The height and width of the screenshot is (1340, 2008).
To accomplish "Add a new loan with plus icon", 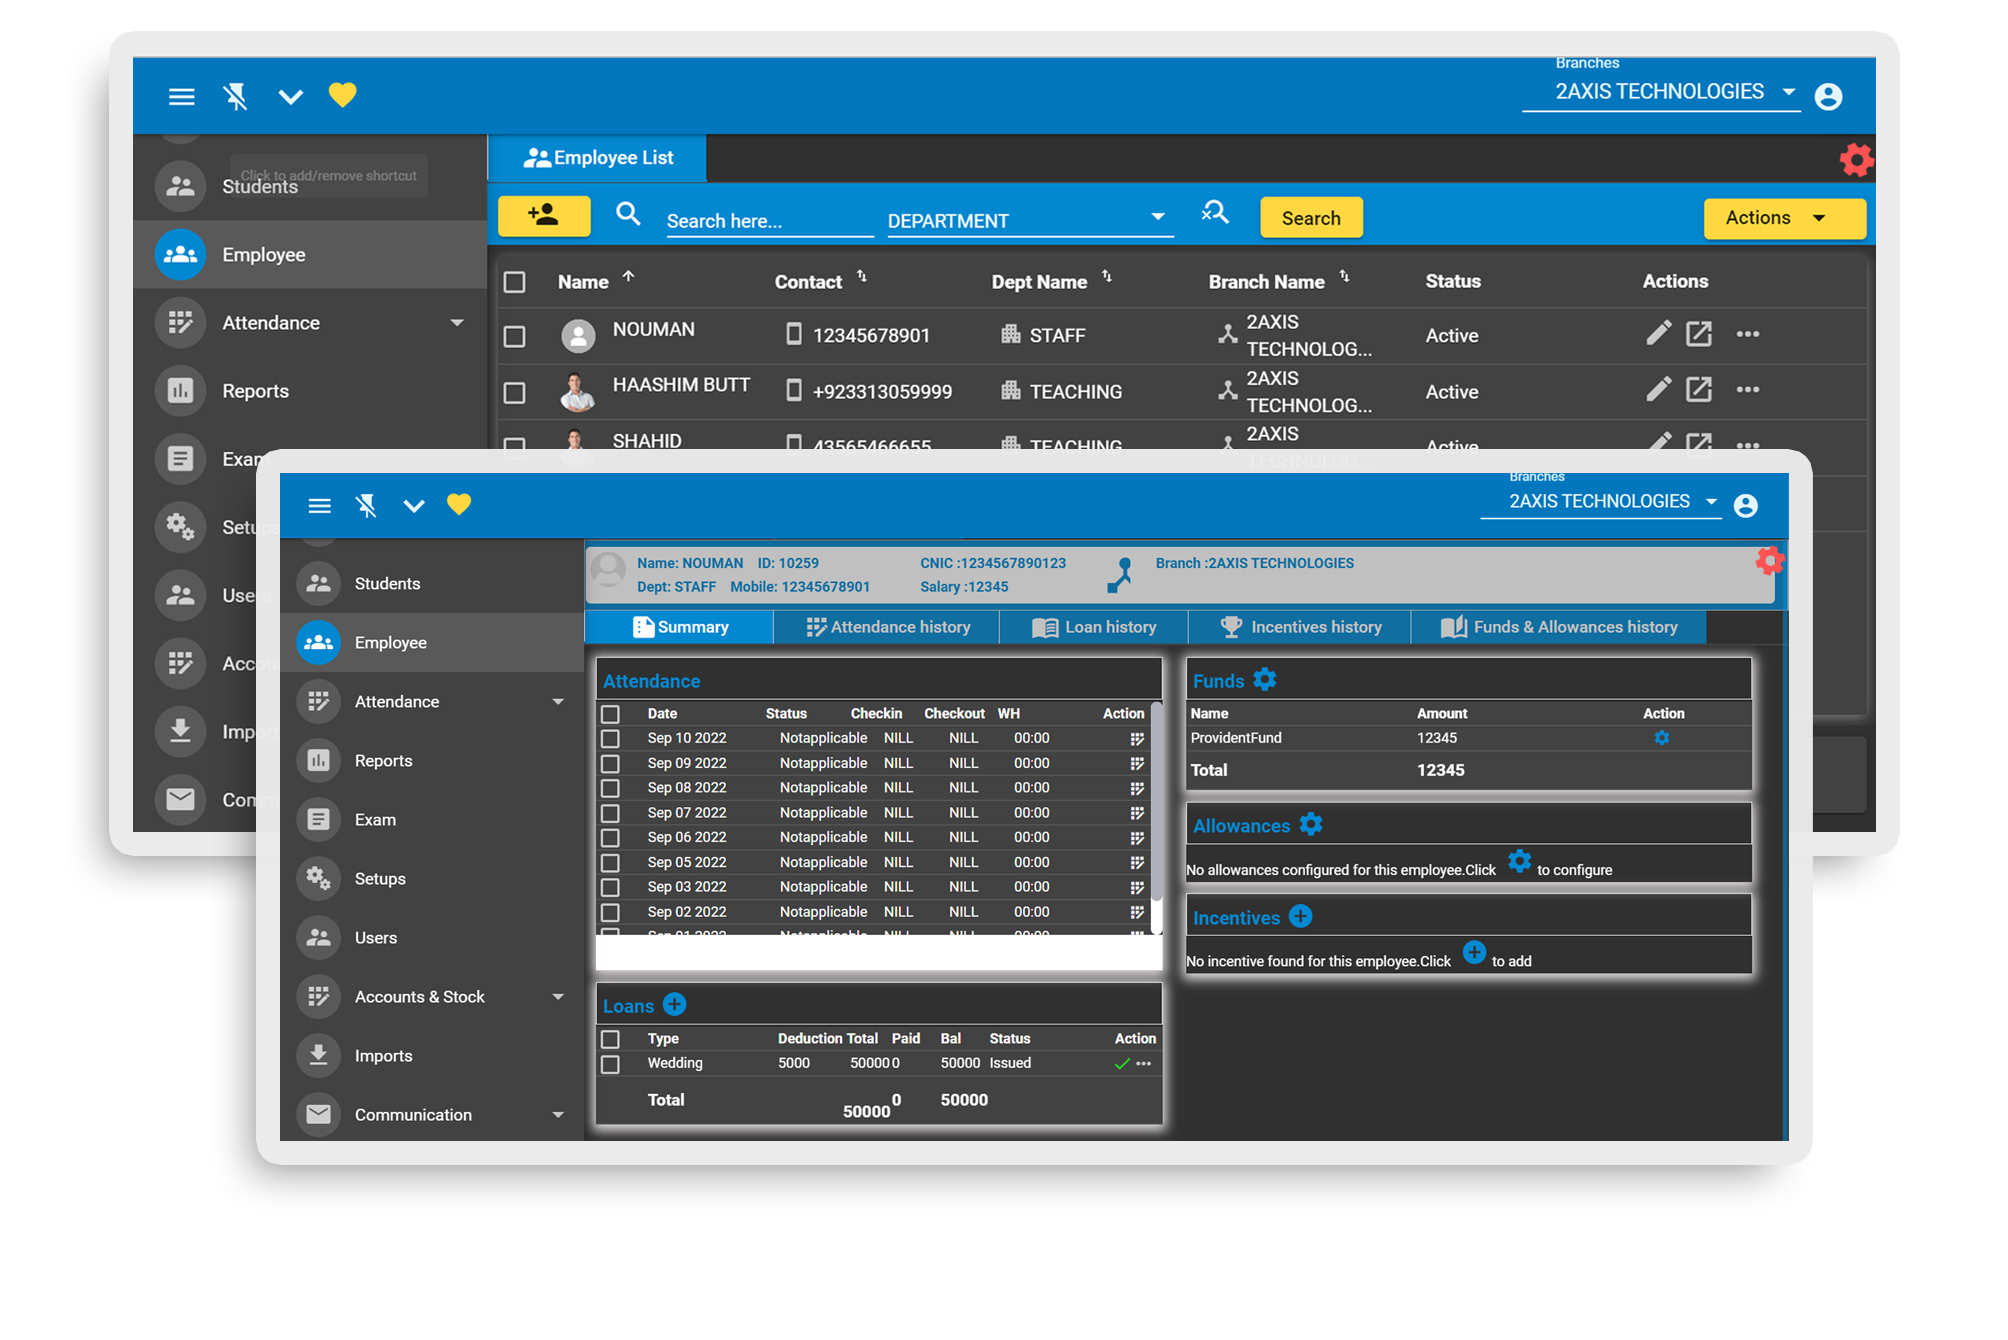I will pos(675,1005).
